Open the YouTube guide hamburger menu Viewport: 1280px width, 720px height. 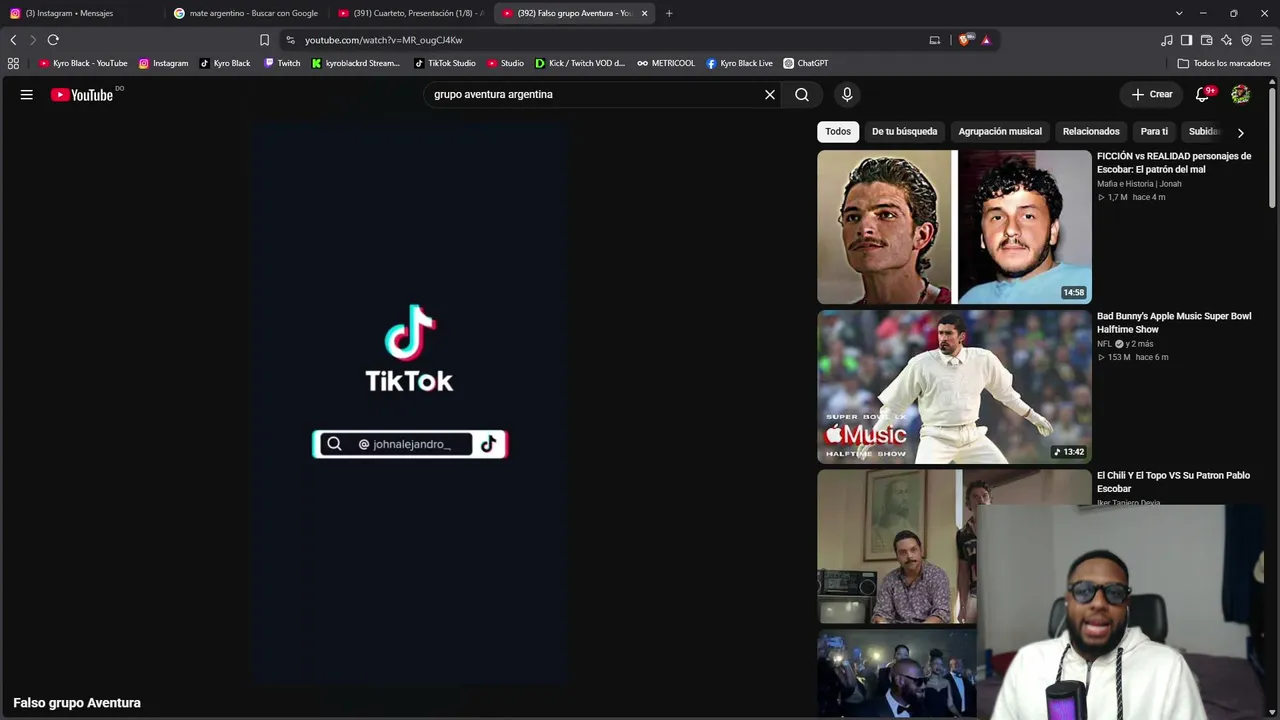[x=27, y=95]
